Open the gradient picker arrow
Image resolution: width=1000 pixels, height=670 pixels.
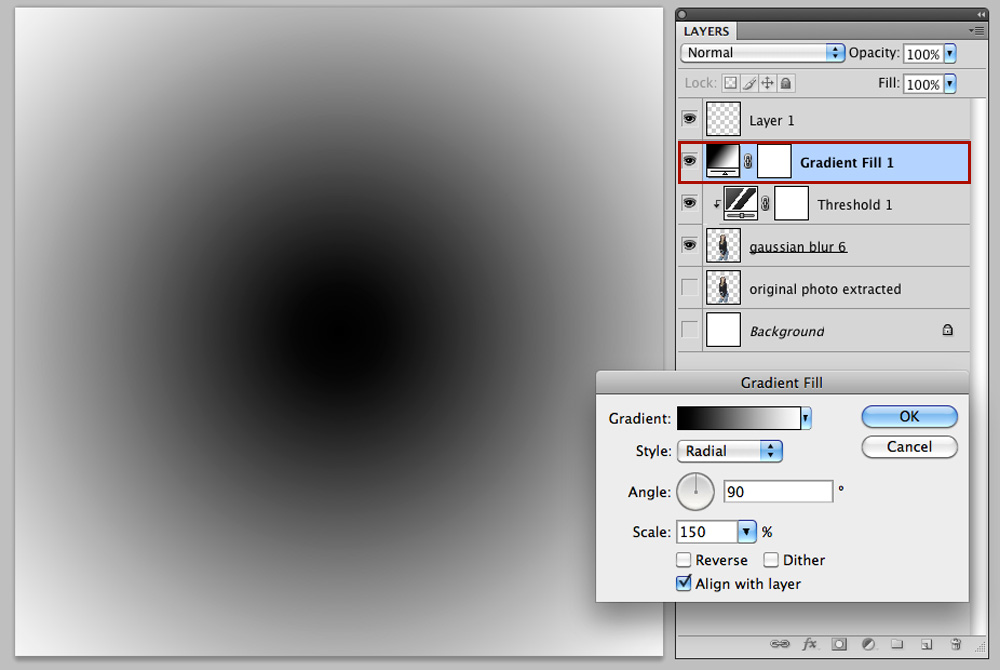[806, 418]
